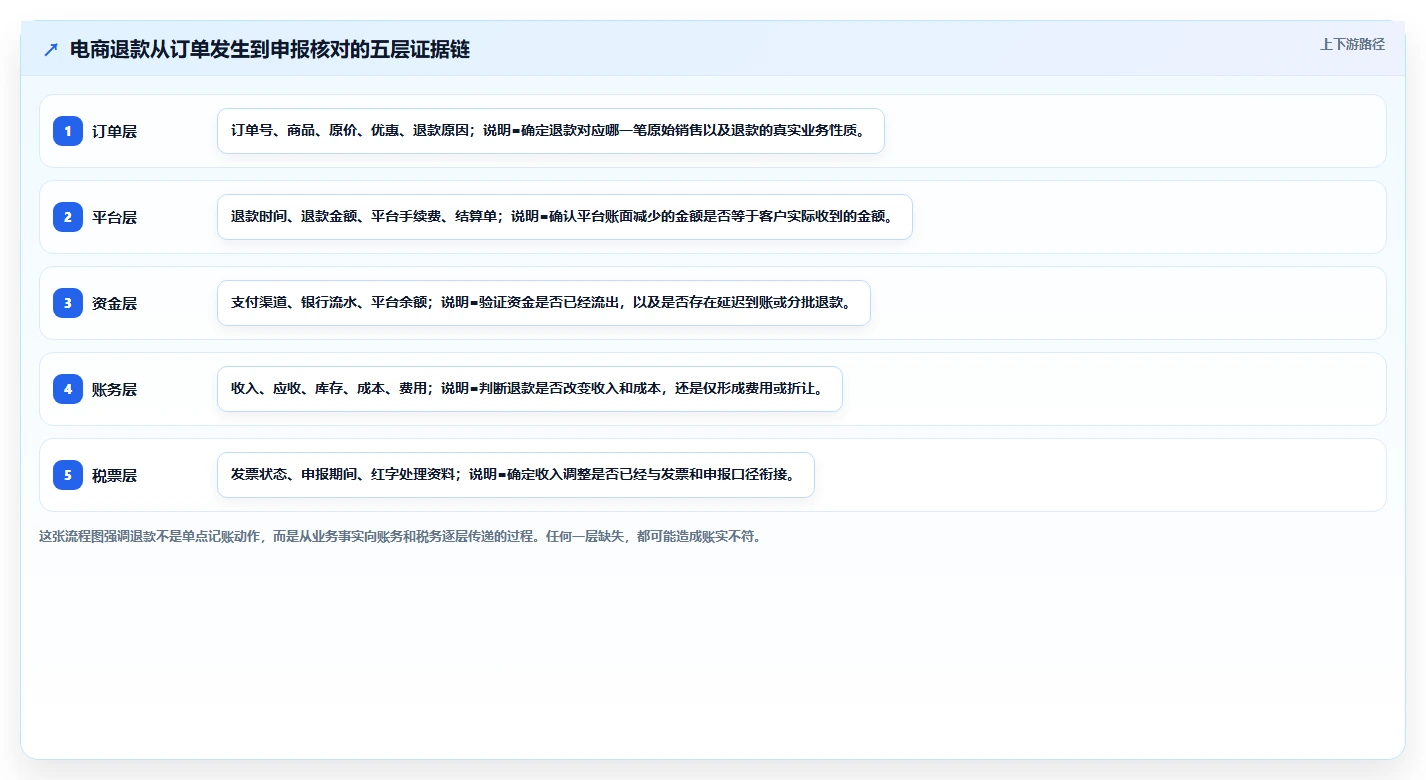
Task: Click the description box starting with 收入、应收、库存
Action: [x=530, y=389]
